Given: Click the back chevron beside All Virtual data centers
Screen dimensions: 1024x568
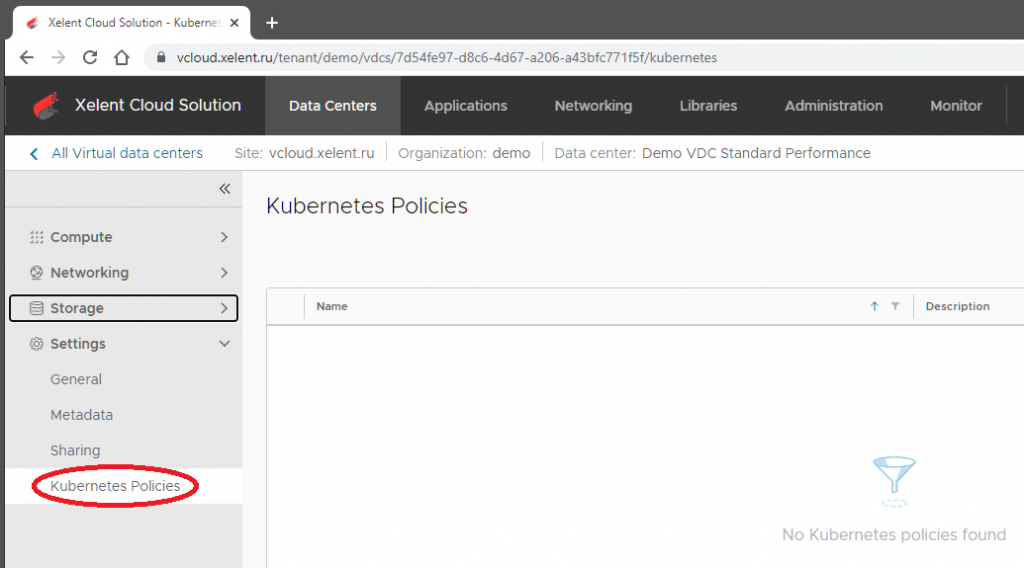Looking at the screenshot, I should point(34,153).
